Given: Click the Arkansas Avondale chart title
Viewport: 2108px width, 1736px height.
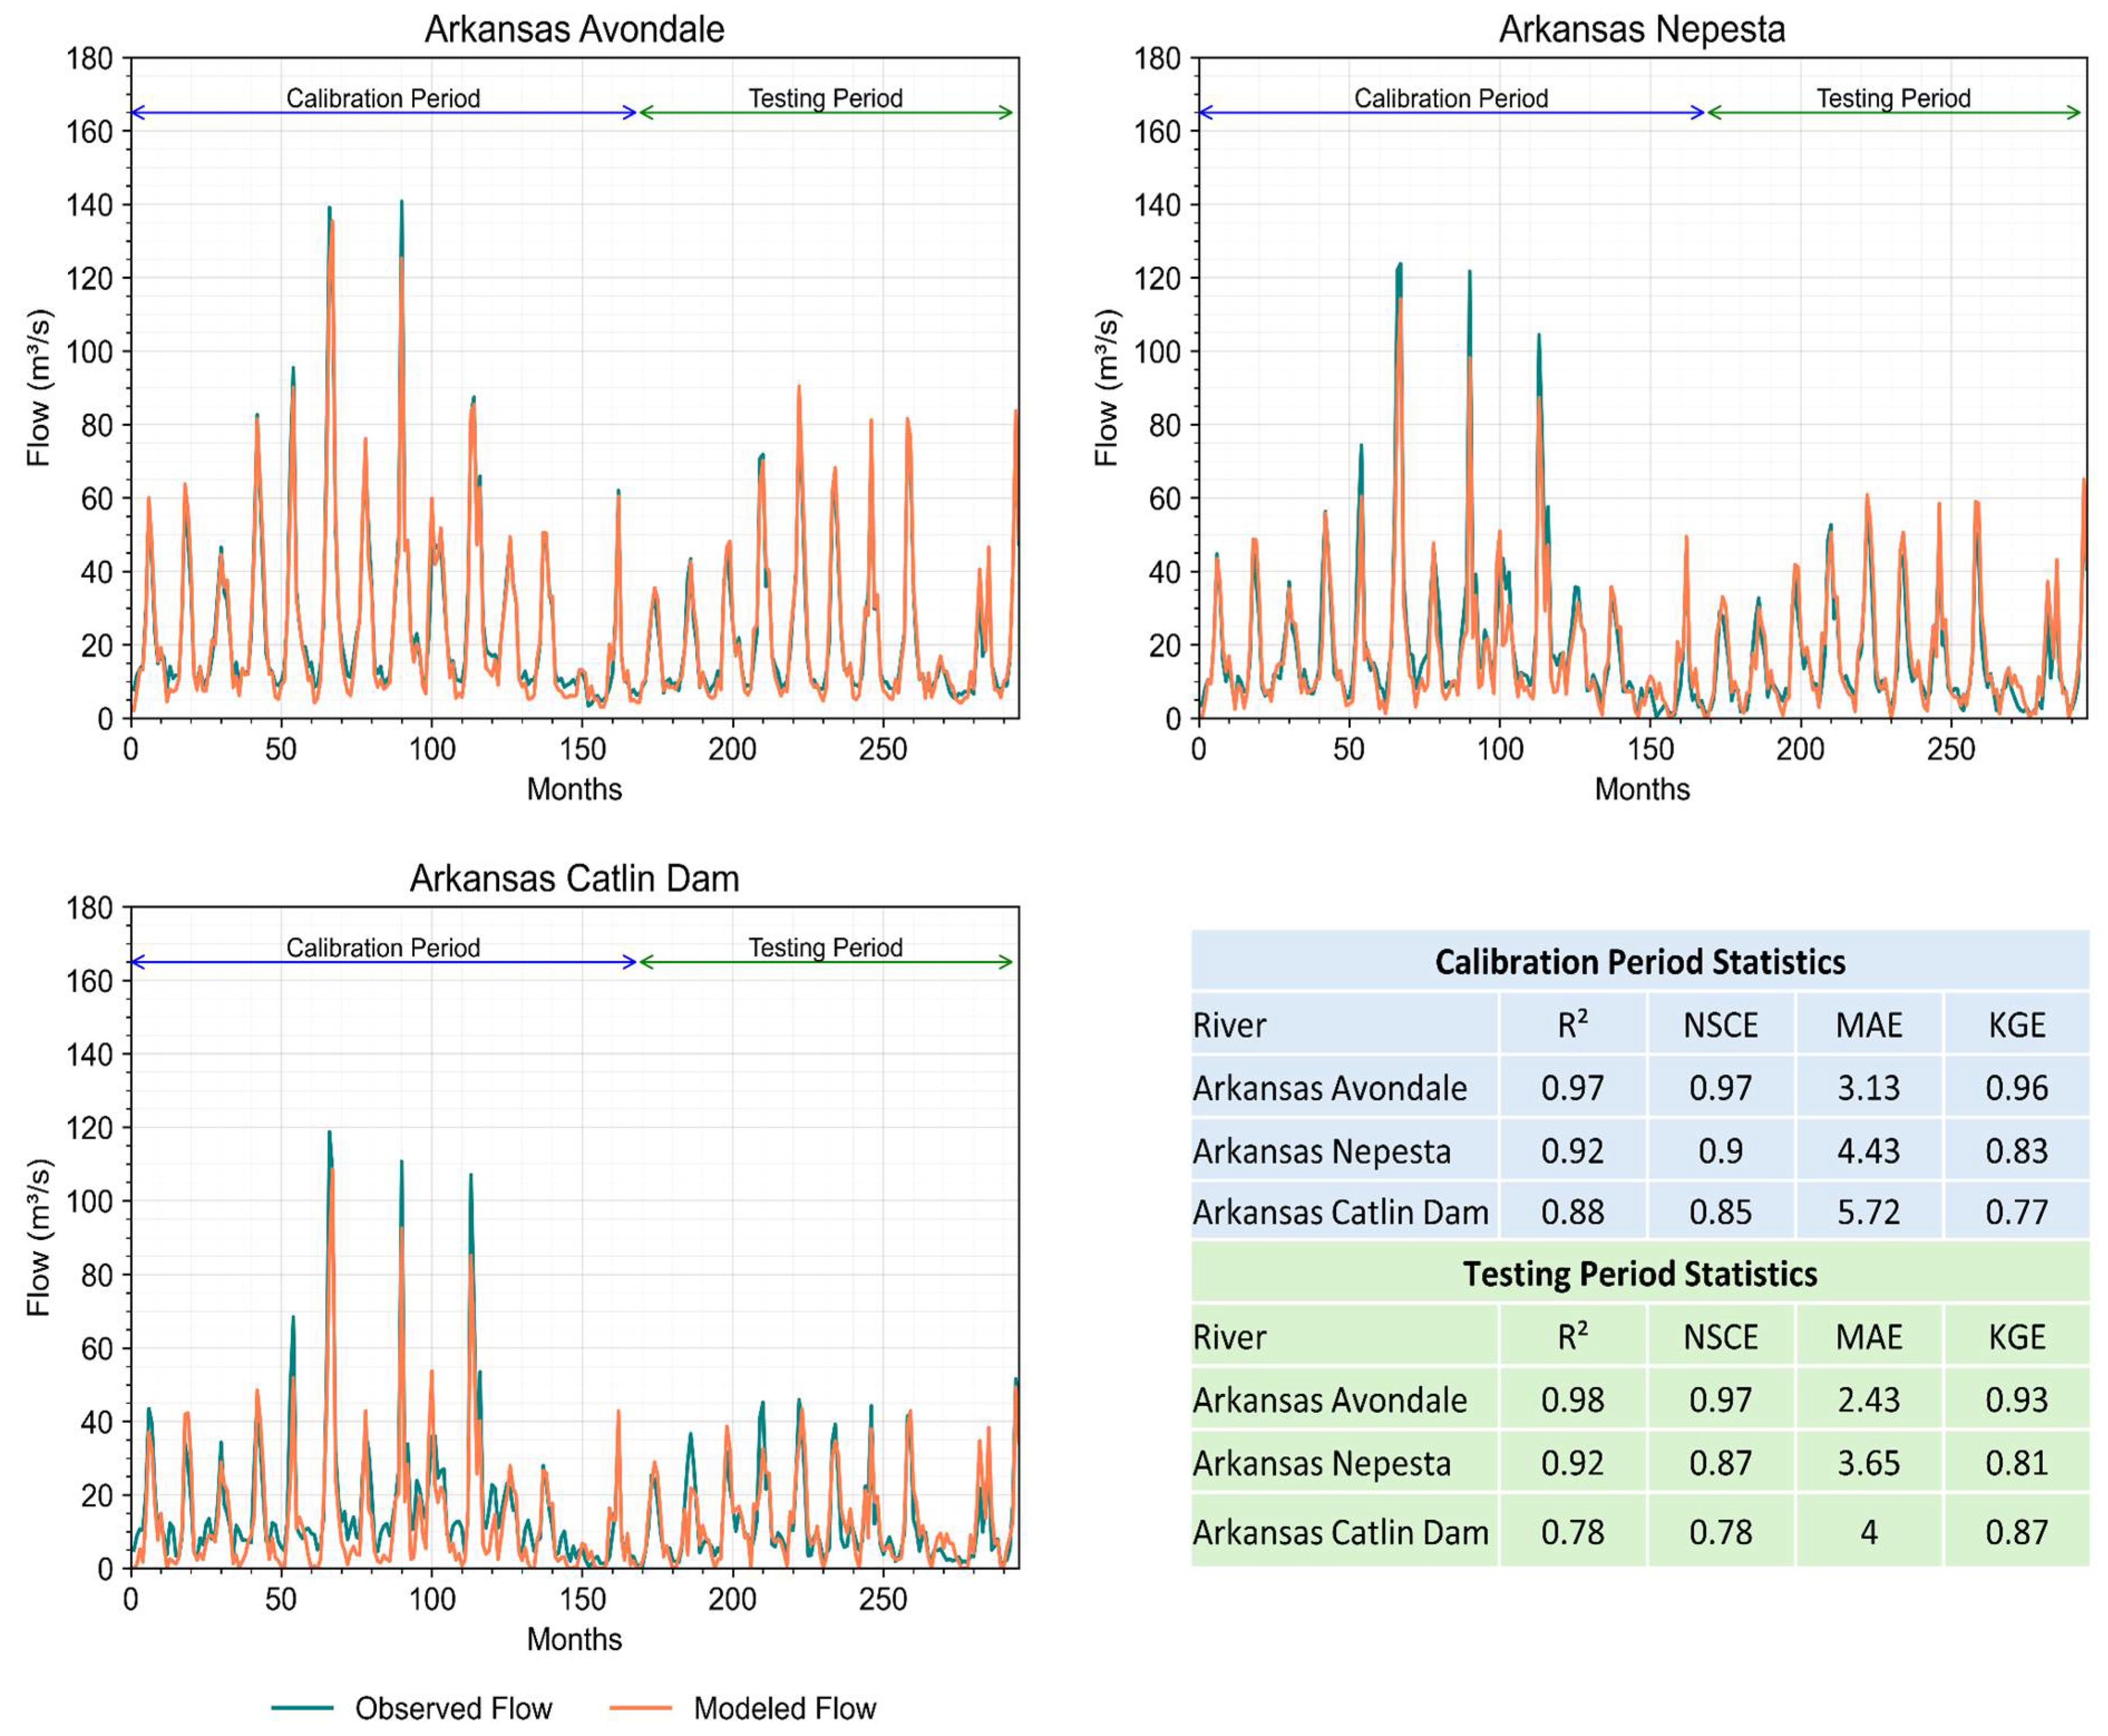Looking at the screenshot, I should pos(574,29).
